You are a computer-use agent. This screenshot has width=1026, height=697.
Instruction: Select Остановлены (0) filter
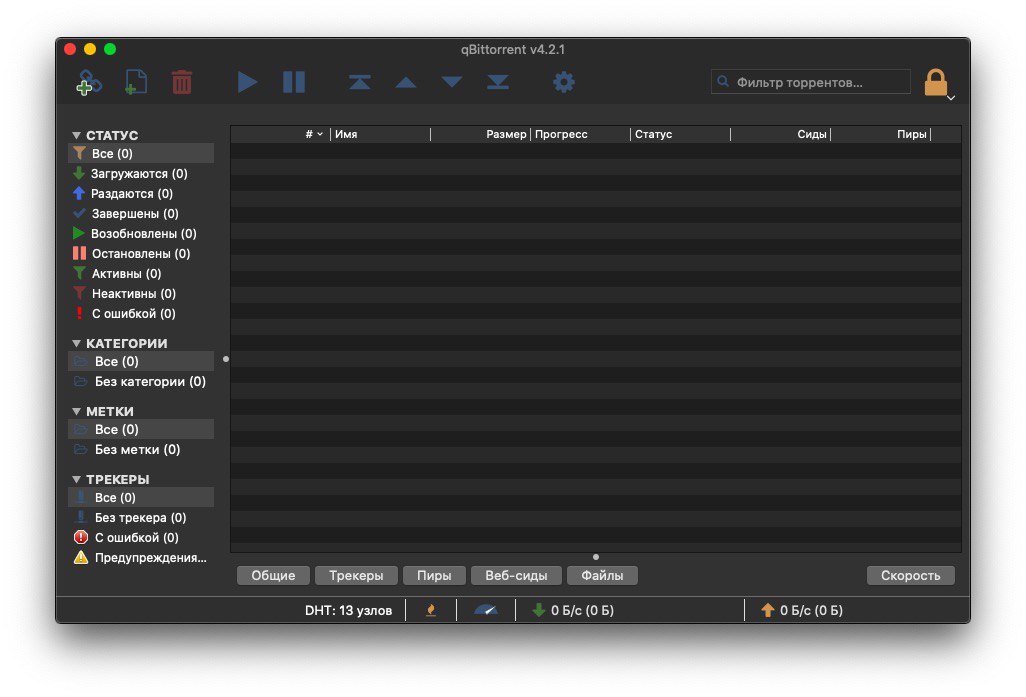pos(141,253)
